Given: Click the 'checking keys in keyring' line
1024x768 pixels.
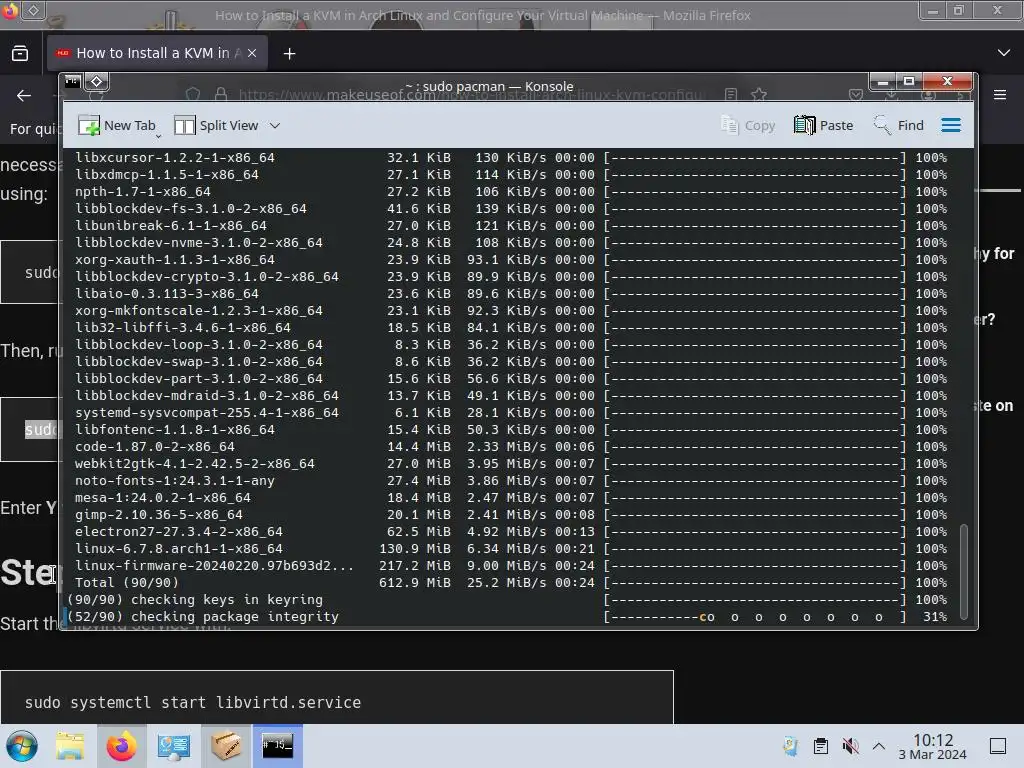Looking at the screenshot, I should 507,600.
